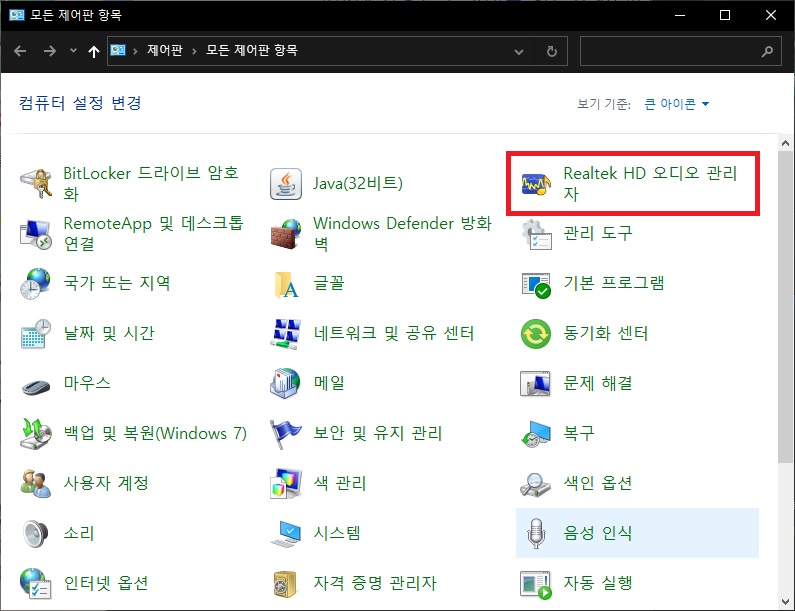Image resolution: width=795 pixels, height=611 pixels.
Task: Open Java(32비트) text link
Action: [358, 183]
